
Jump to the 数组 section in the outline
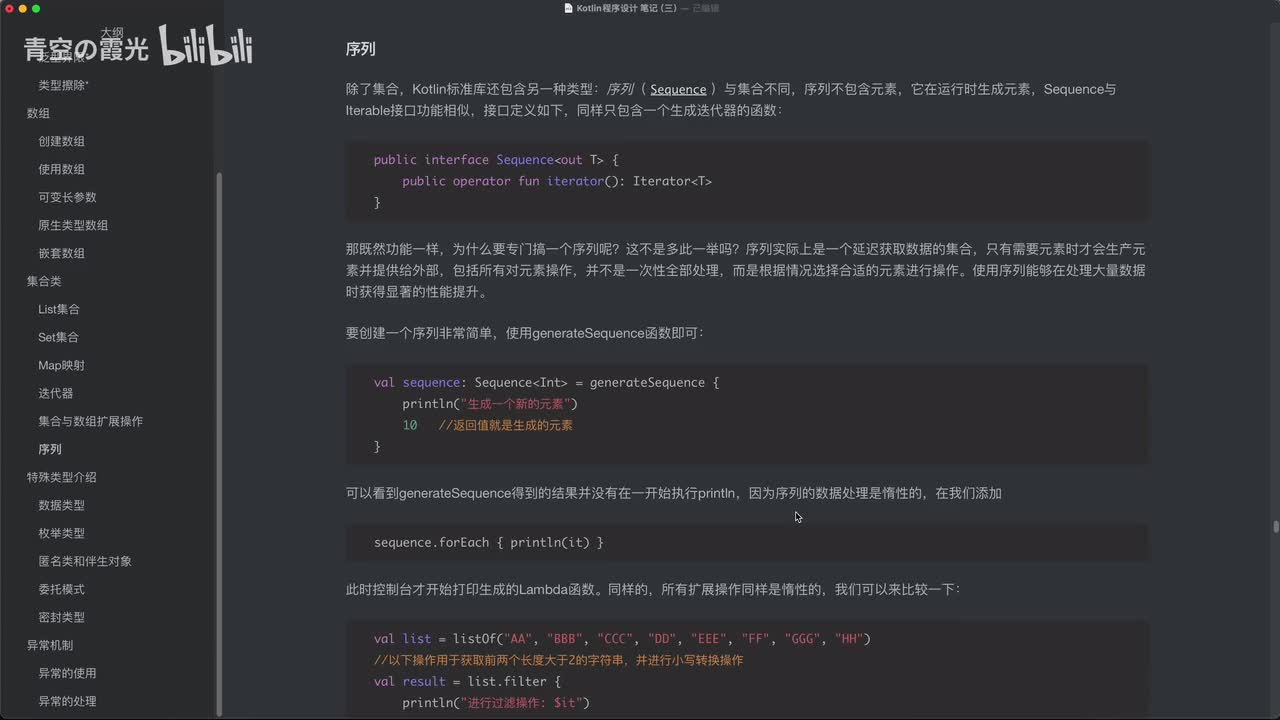[x=38, y=113]
